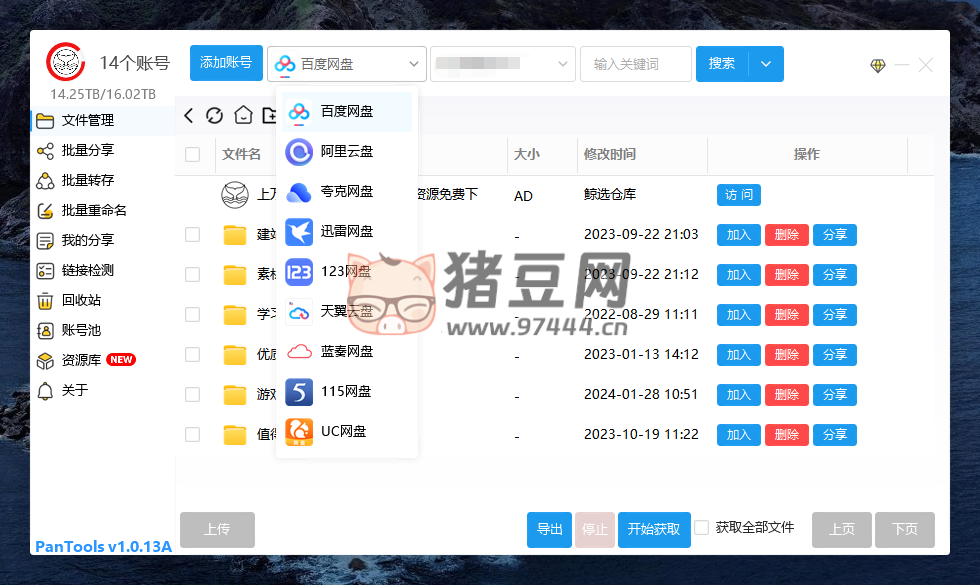Check the row dated 2023-09-22 21:12
The image size is (980, 585).
pos(192,274)
